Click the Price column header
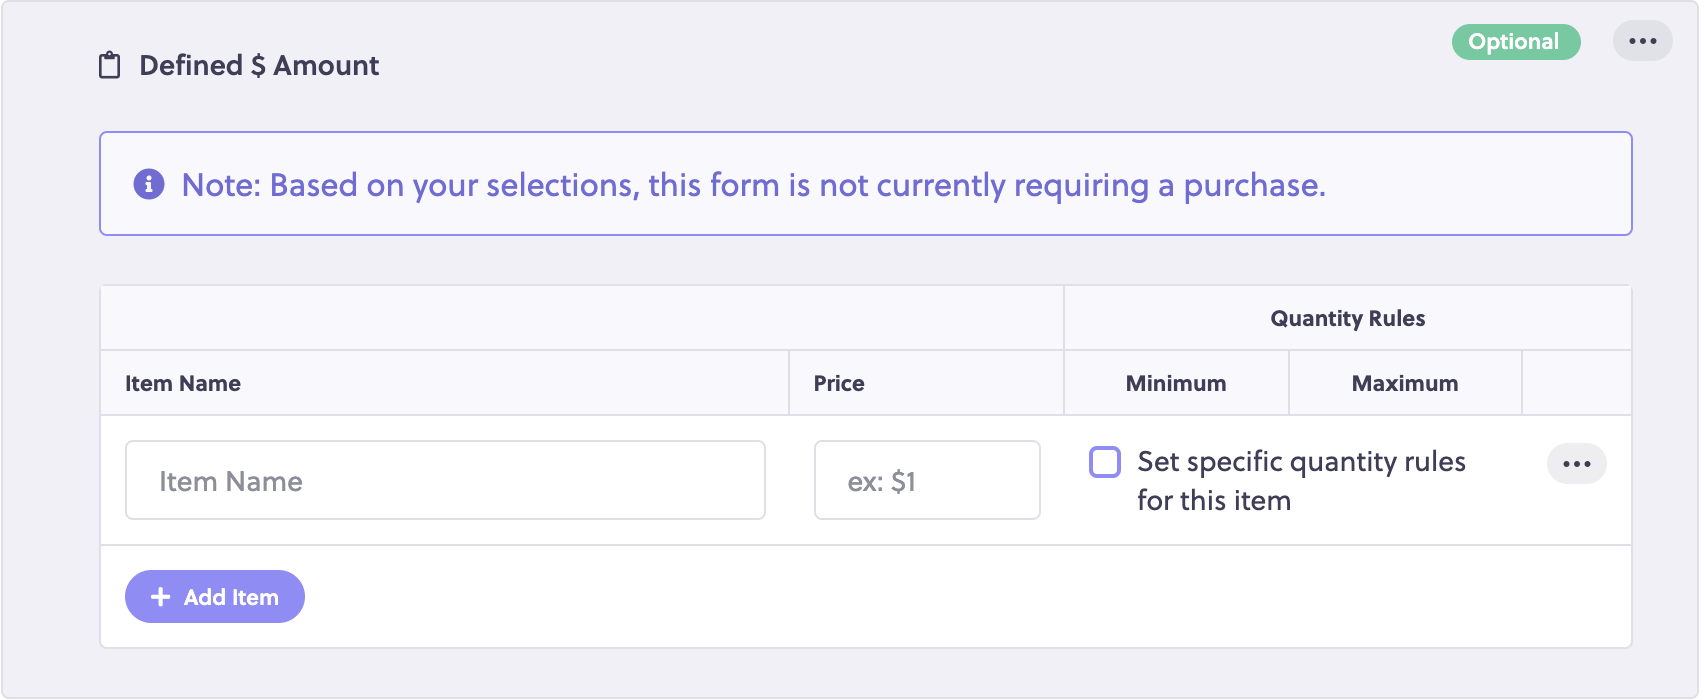The height and width of the screenshot is (700, 1704). 839,383
